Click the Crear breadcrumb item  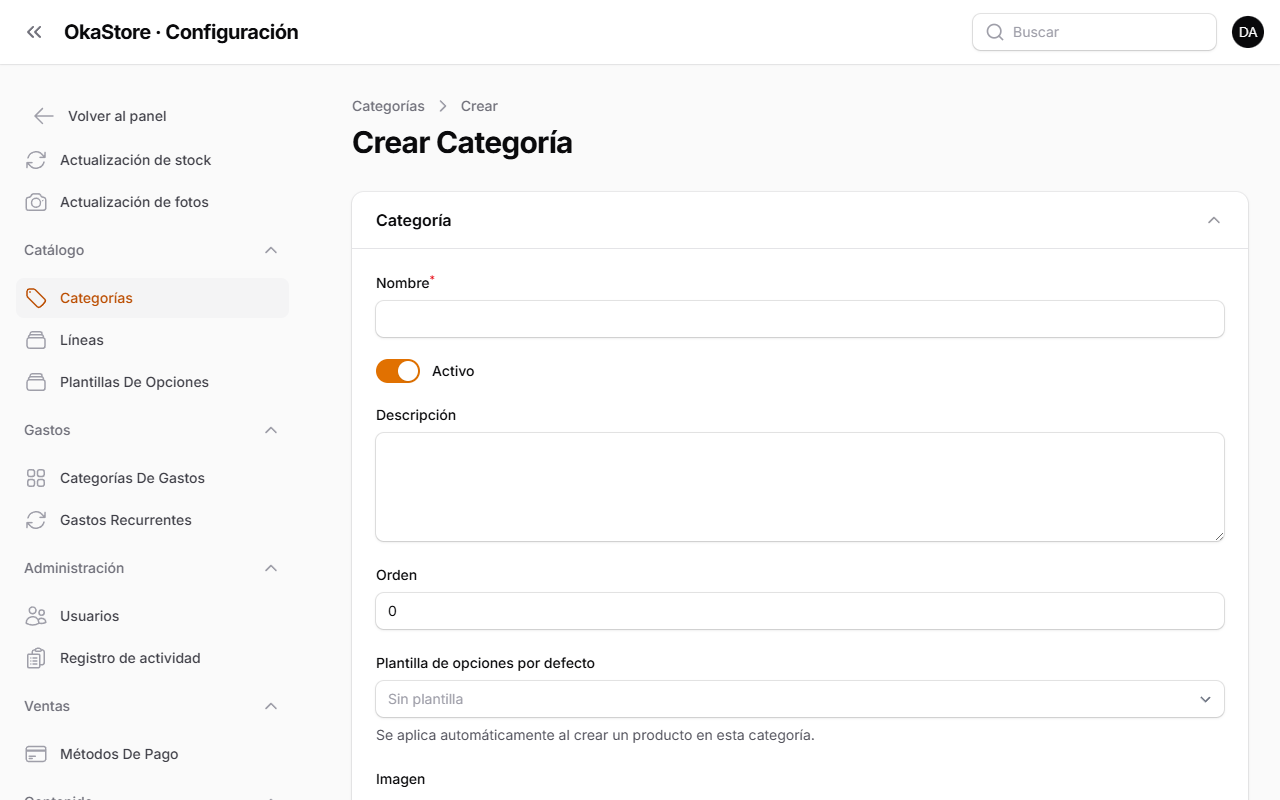click(479, 106)
